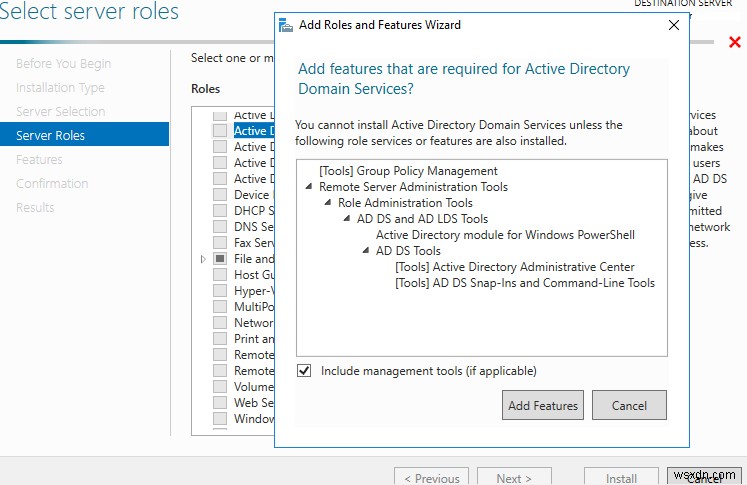
Task: Click the Add Roles and Features Wizard title icon
Action: [x=286, y=25]
